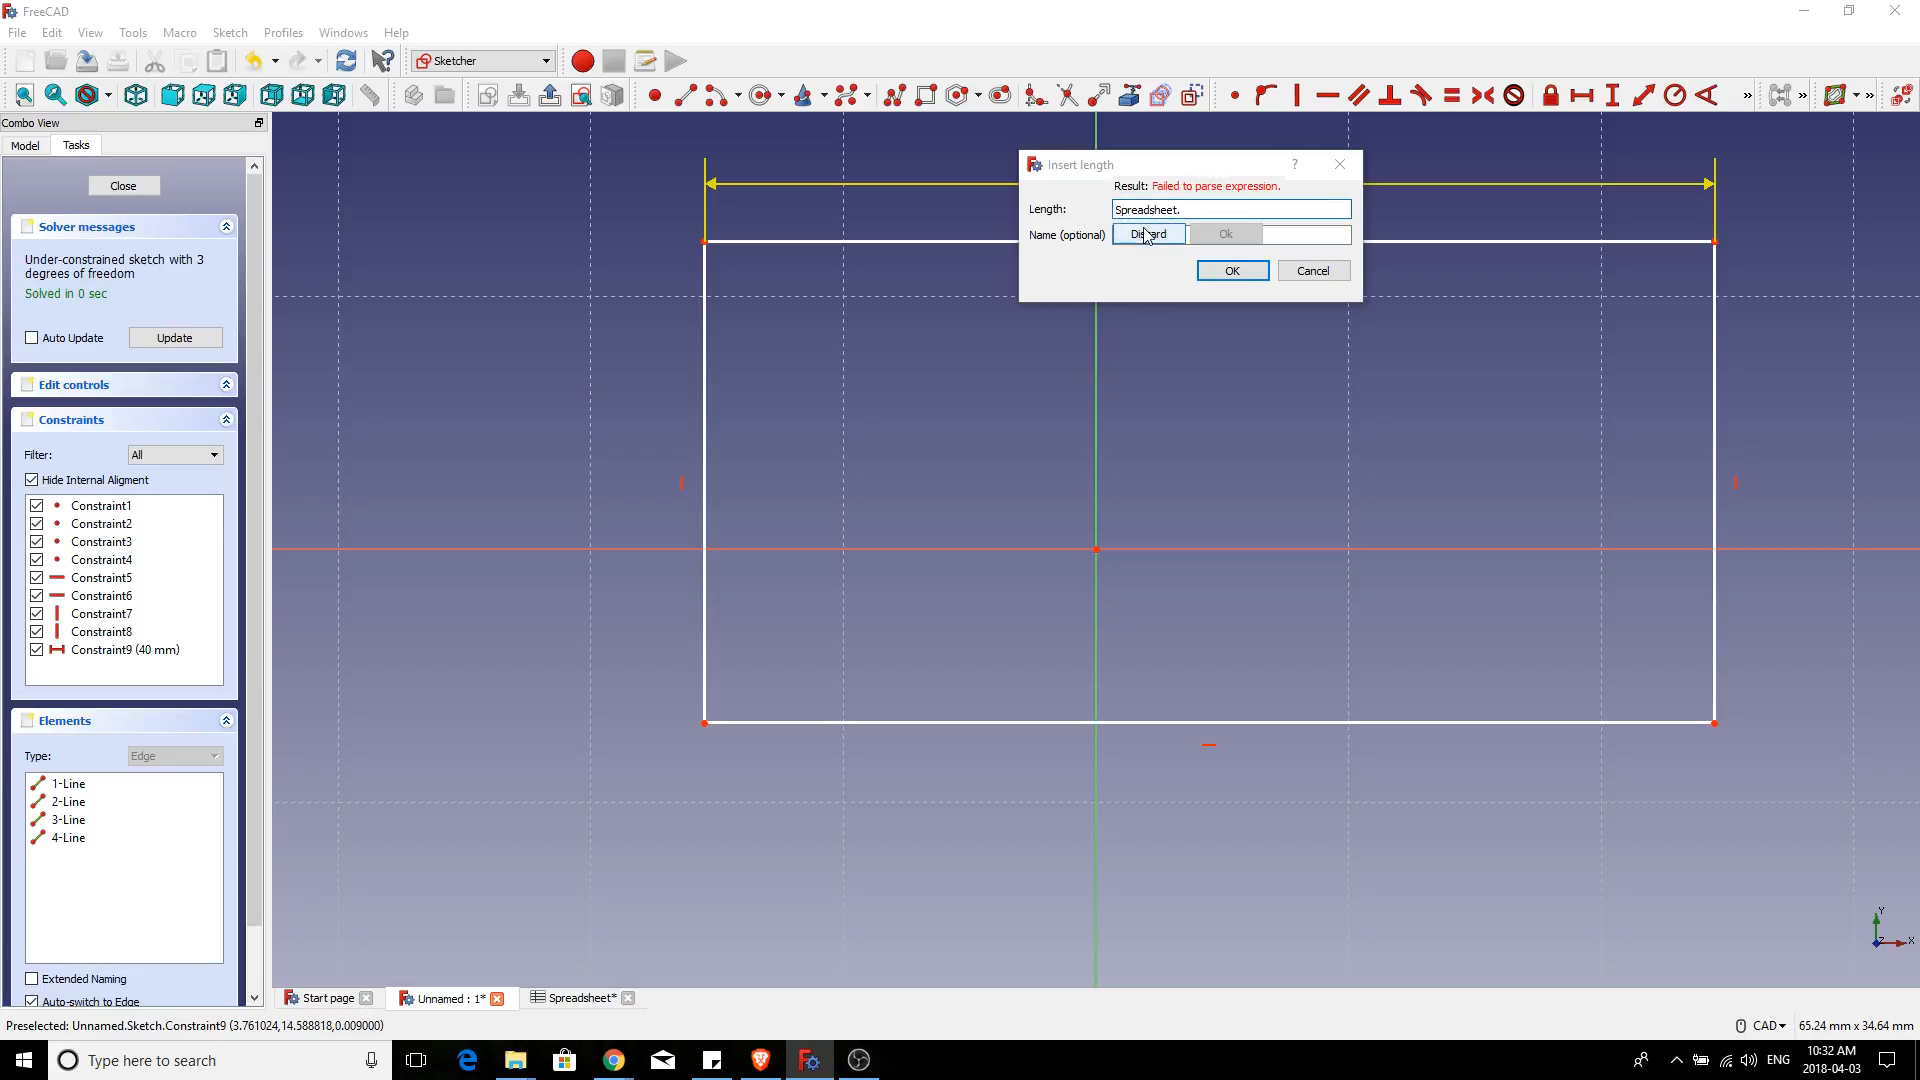Start macro recording with red circle
The image size is (1920, 1080).
click(x=582, y=61)
